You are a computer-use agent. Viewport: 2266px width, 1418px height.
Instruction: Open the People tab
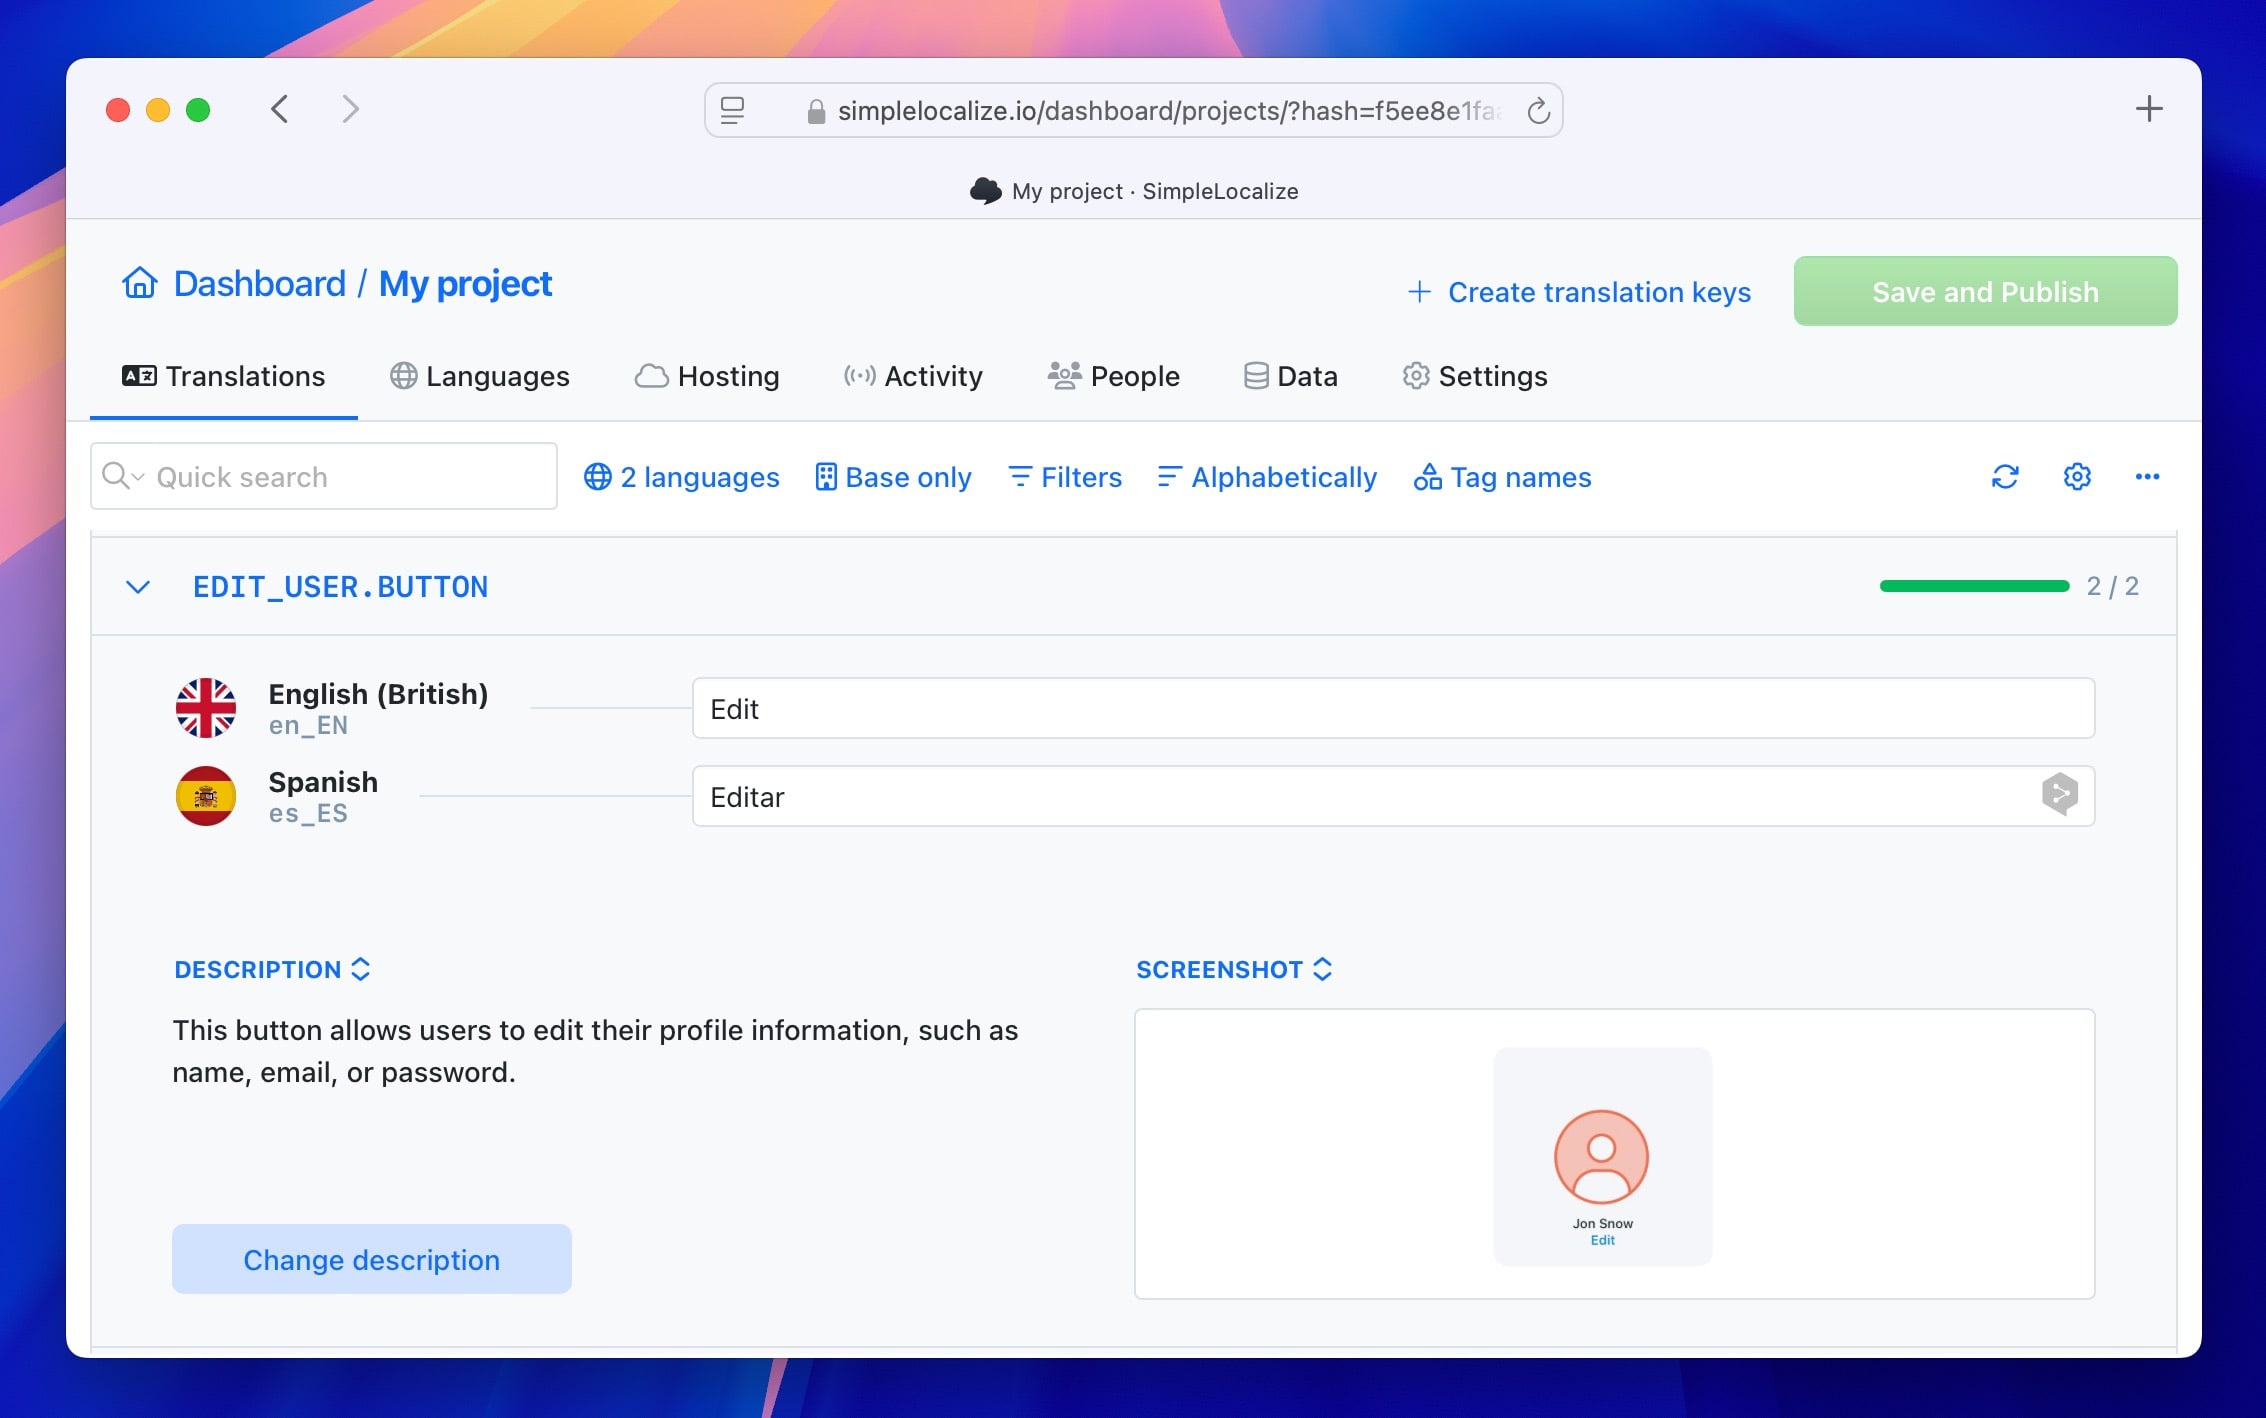point(1113,376)
